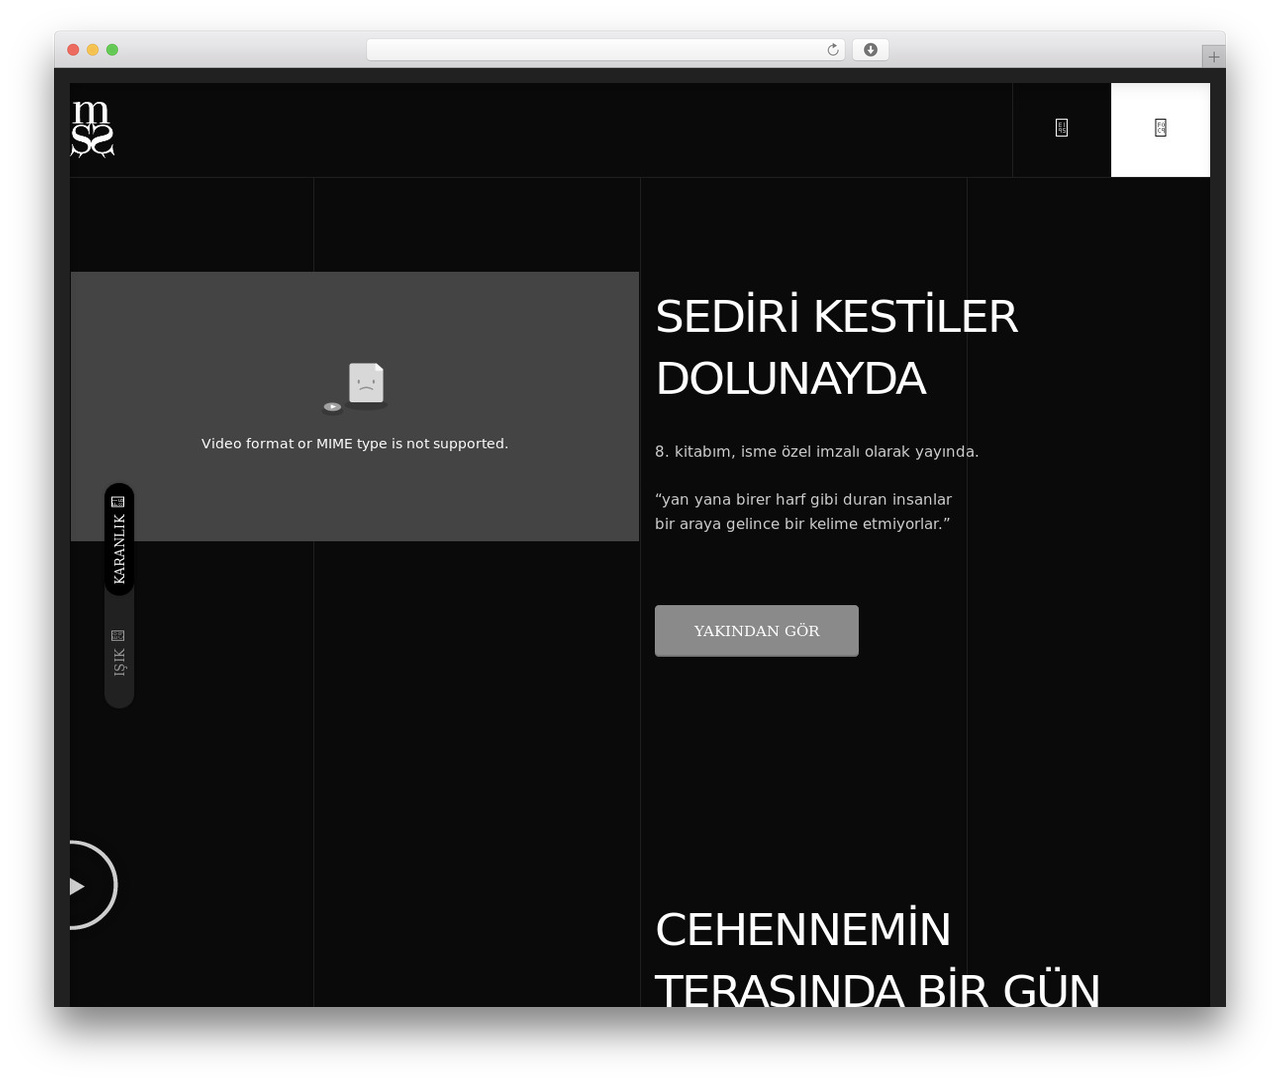This screenshot has width=1280, height=1084.
Task: Click the YAKINDAN GÖR button
Action: coord(756,631)
